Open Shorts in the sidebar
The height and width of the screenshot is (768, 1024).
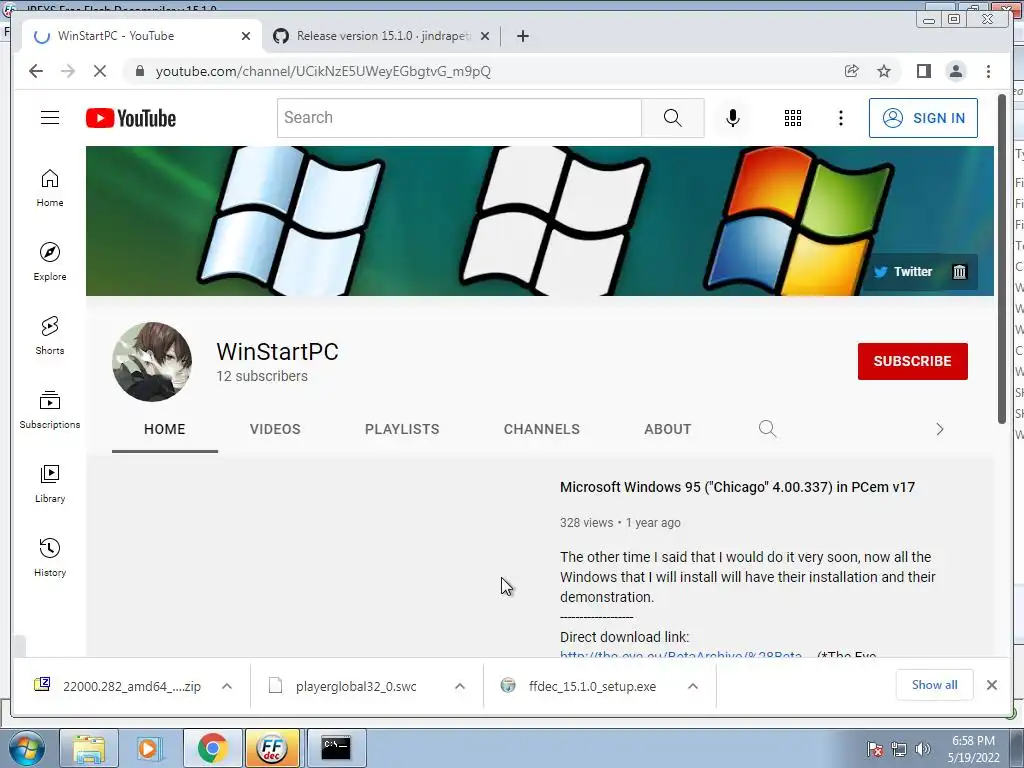click(x=50, y=336)
